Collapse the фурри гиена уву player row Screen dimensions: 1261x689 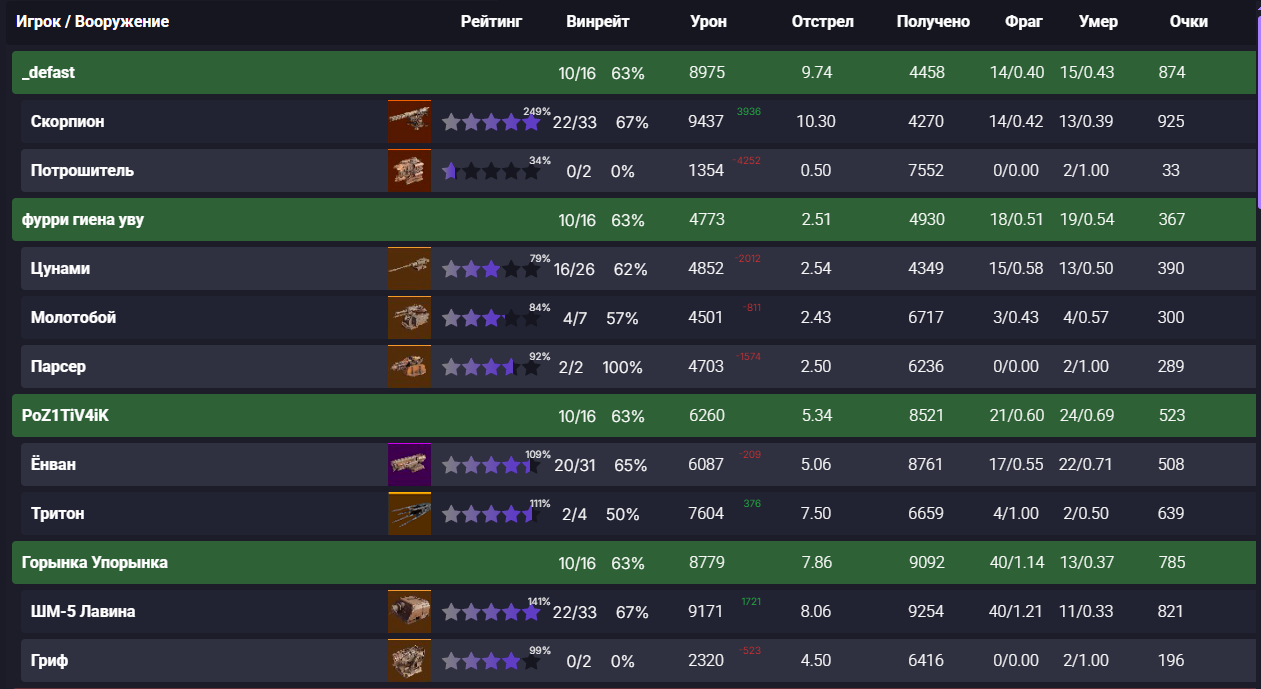point(634,219)
